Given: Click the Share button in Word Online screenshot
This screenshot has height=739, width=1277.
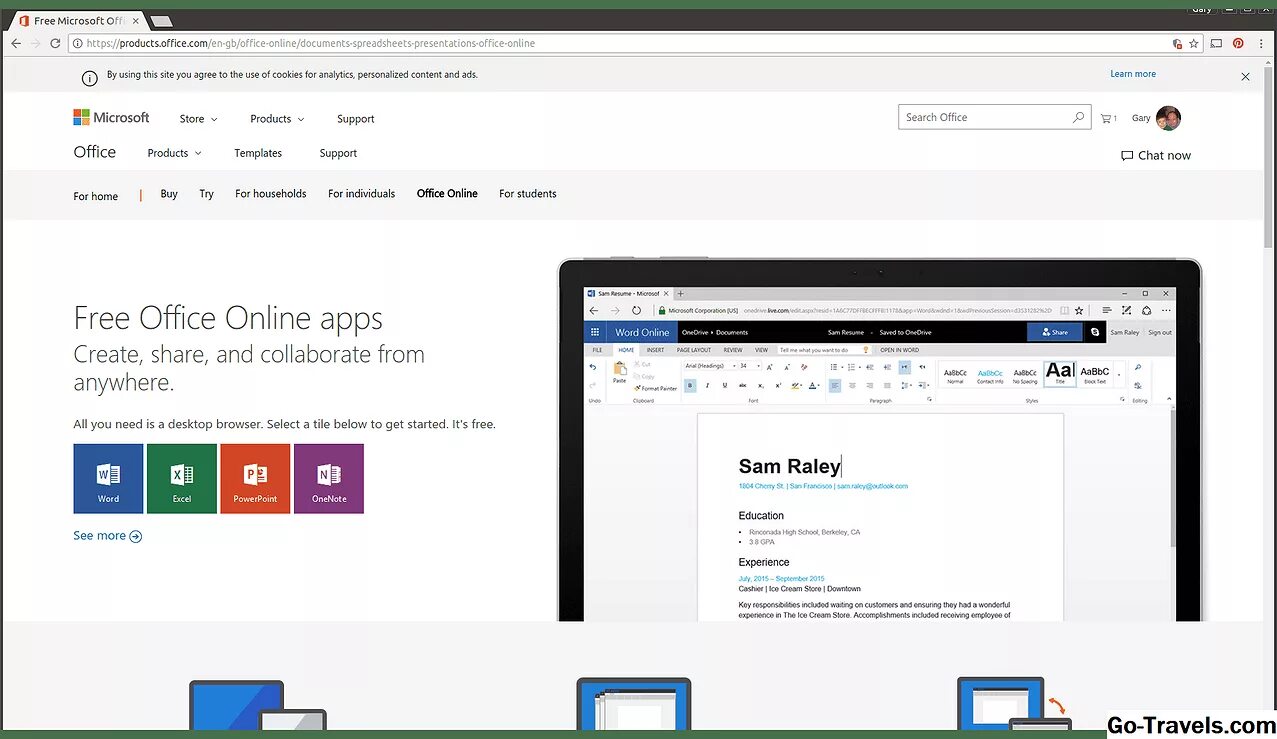Looking at the screenshot, I should 1055,332.
